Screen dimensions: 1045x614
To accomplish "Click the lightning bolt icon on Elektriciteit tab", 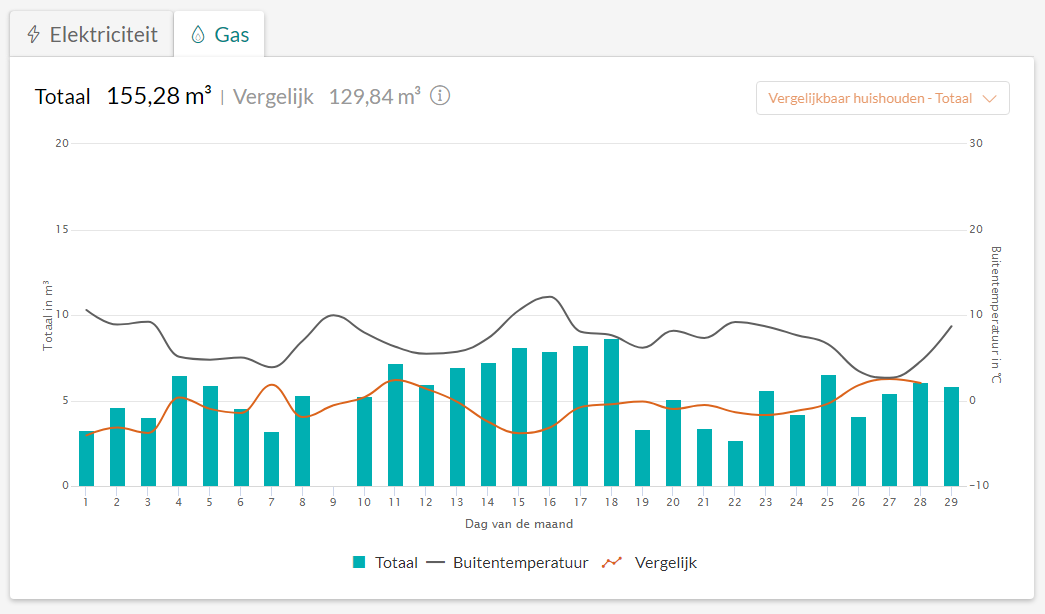I will [x=34, y=35].
